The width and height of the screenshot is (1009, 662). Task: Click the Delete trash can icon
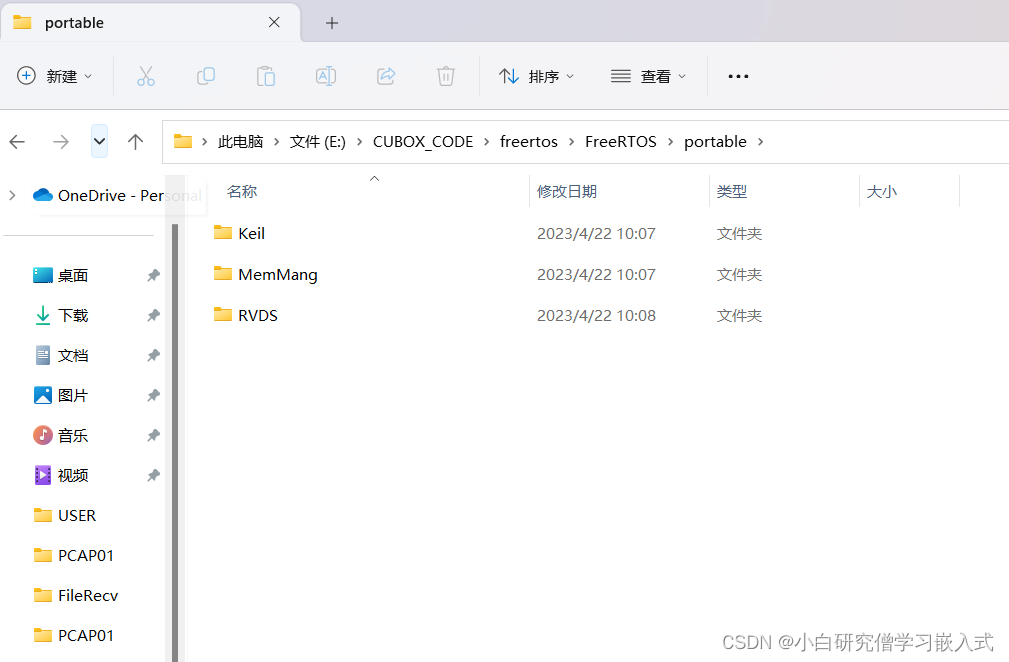(x=445, y=76)
